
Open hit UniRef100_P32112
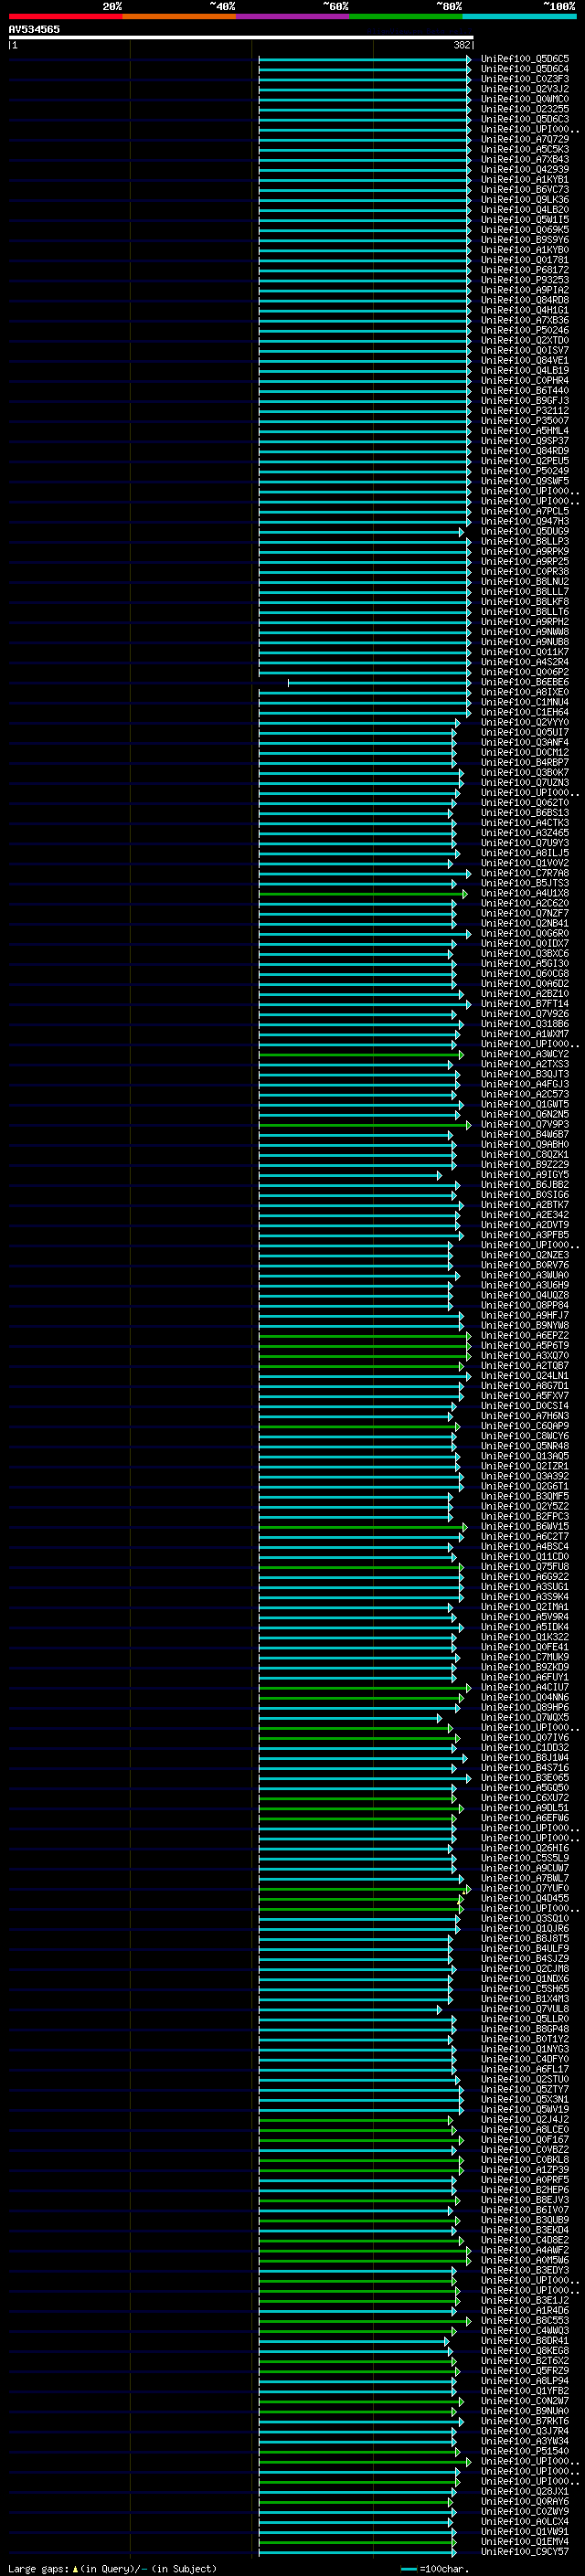(525, 410)
